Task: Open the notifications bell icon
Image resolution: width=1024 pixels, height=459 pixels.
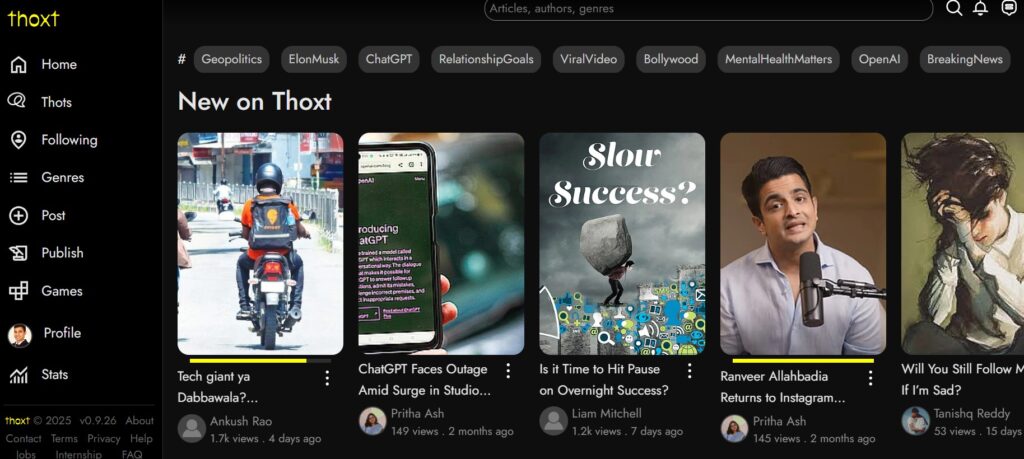Action: click(x=980, y=8)
